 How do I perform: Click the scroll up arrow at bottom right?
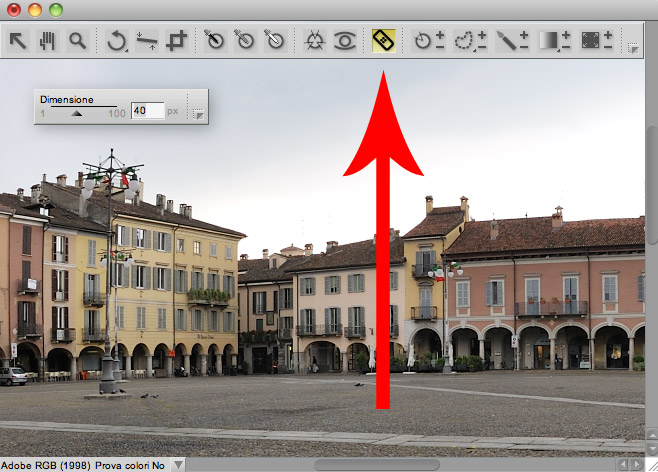tap(652, 435)
